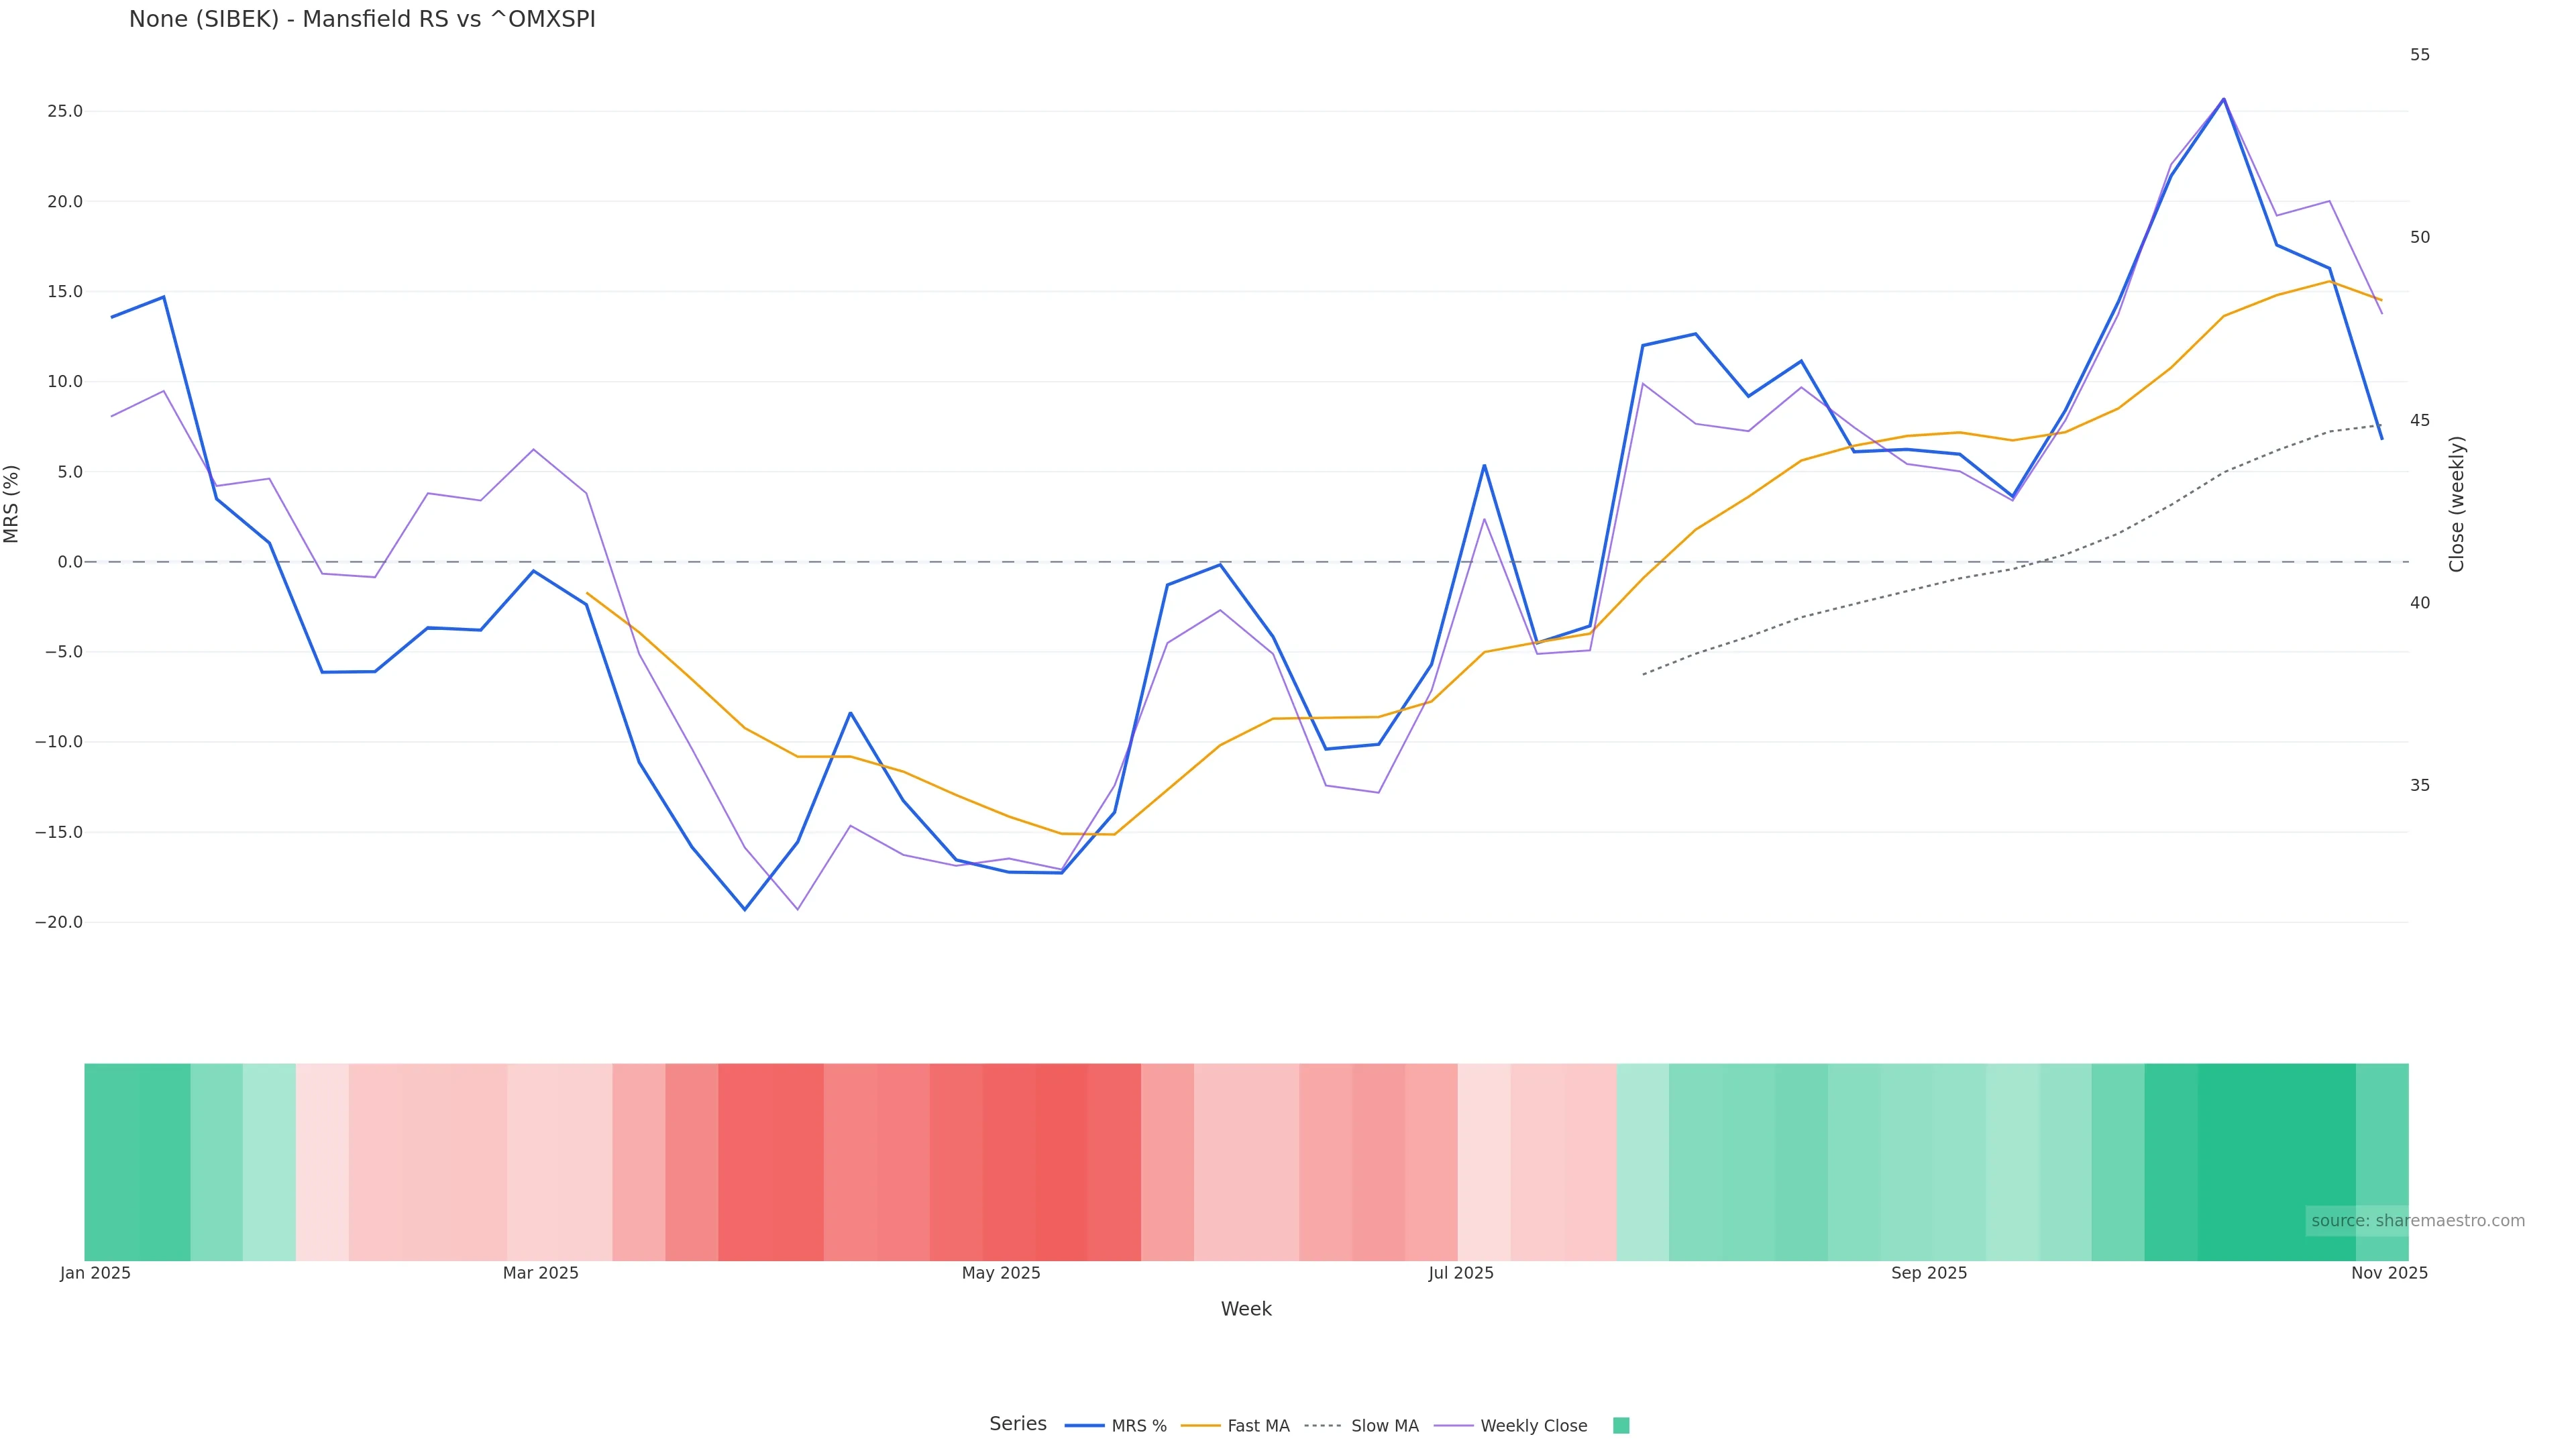The height and width of the screenshot is (1449, 2576).
Task: Hide the Fast MA series via legend label
Action: [x=1258, y=1426]
